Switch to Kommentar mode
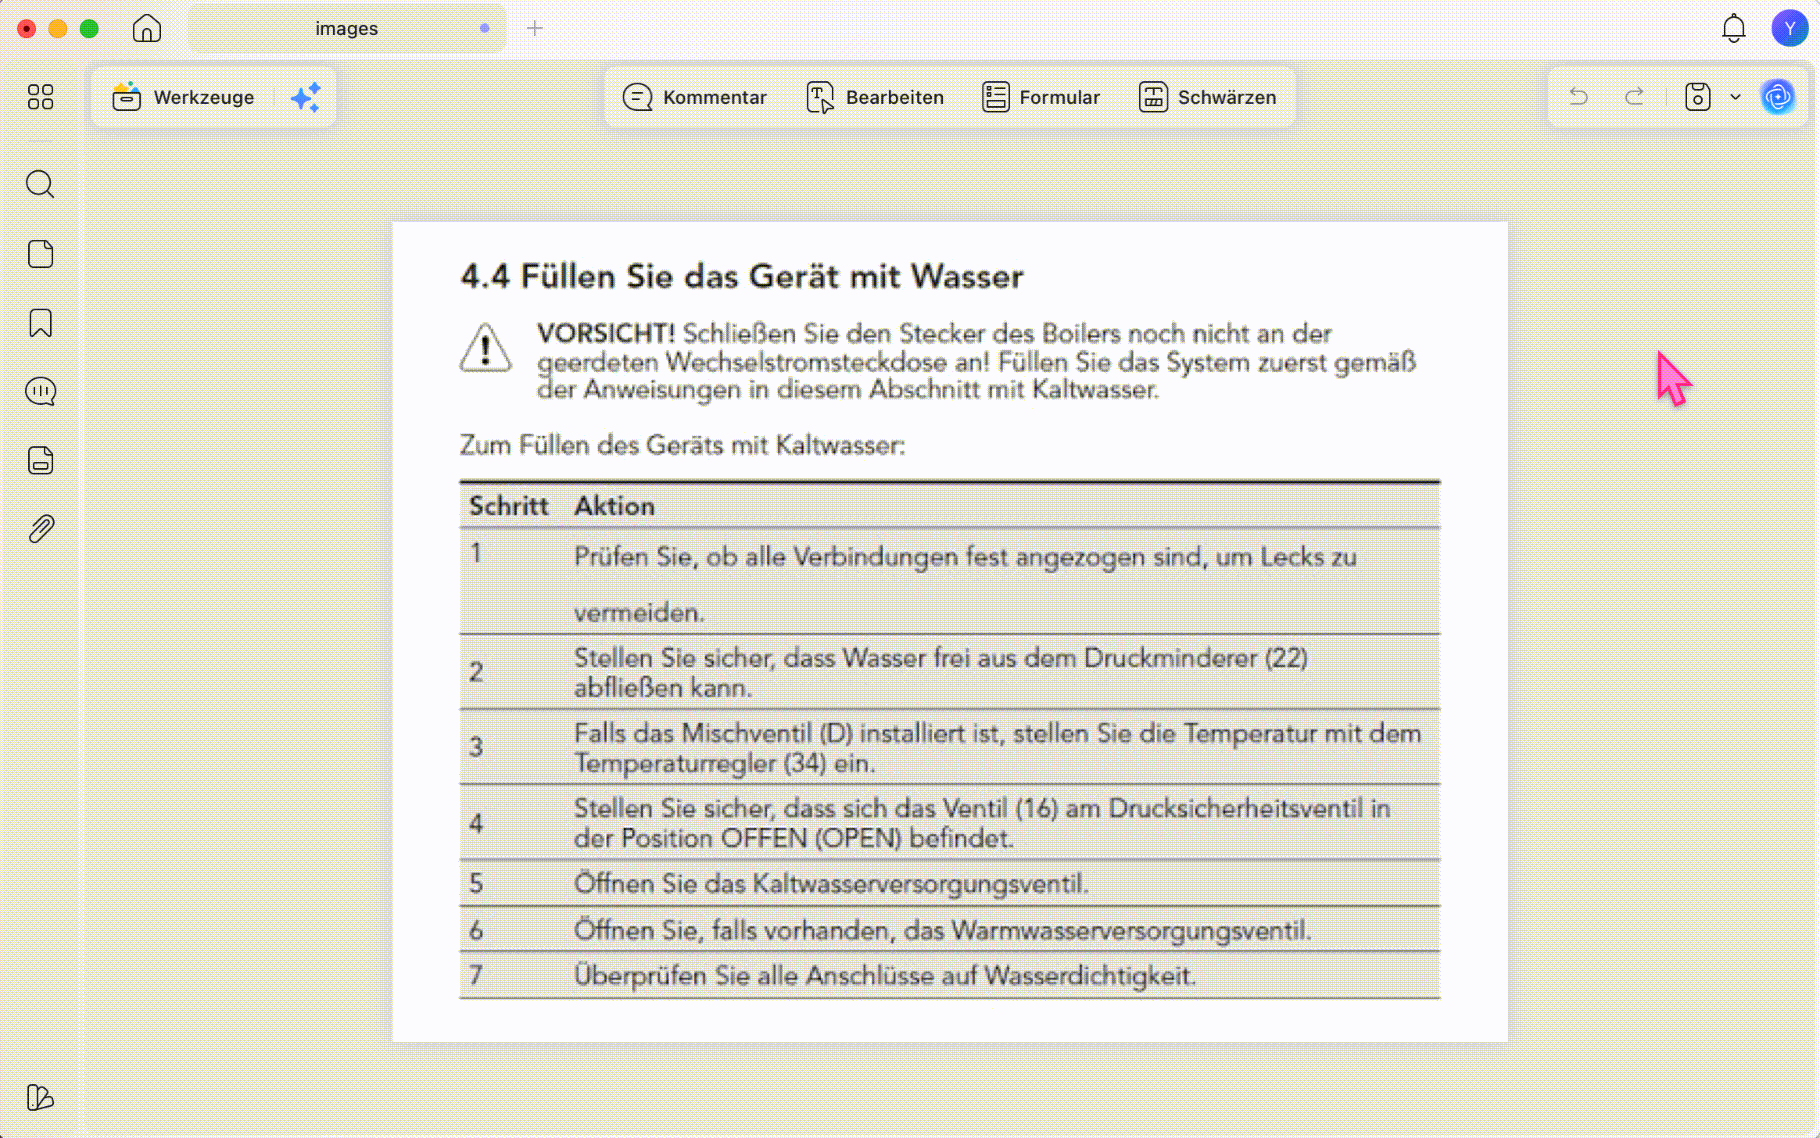This screenshot has width=1820, height=1138. (695, 97)
